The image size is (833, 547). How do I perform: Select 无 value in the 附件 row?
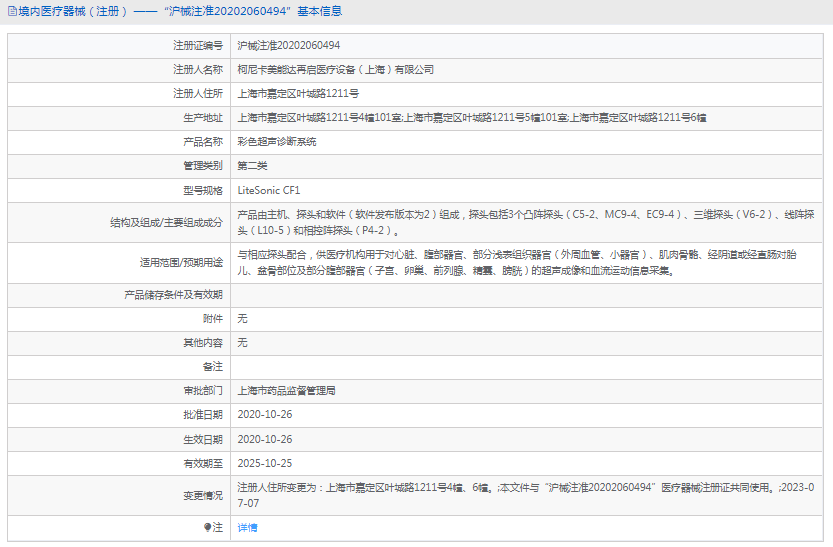coord(242,319)
